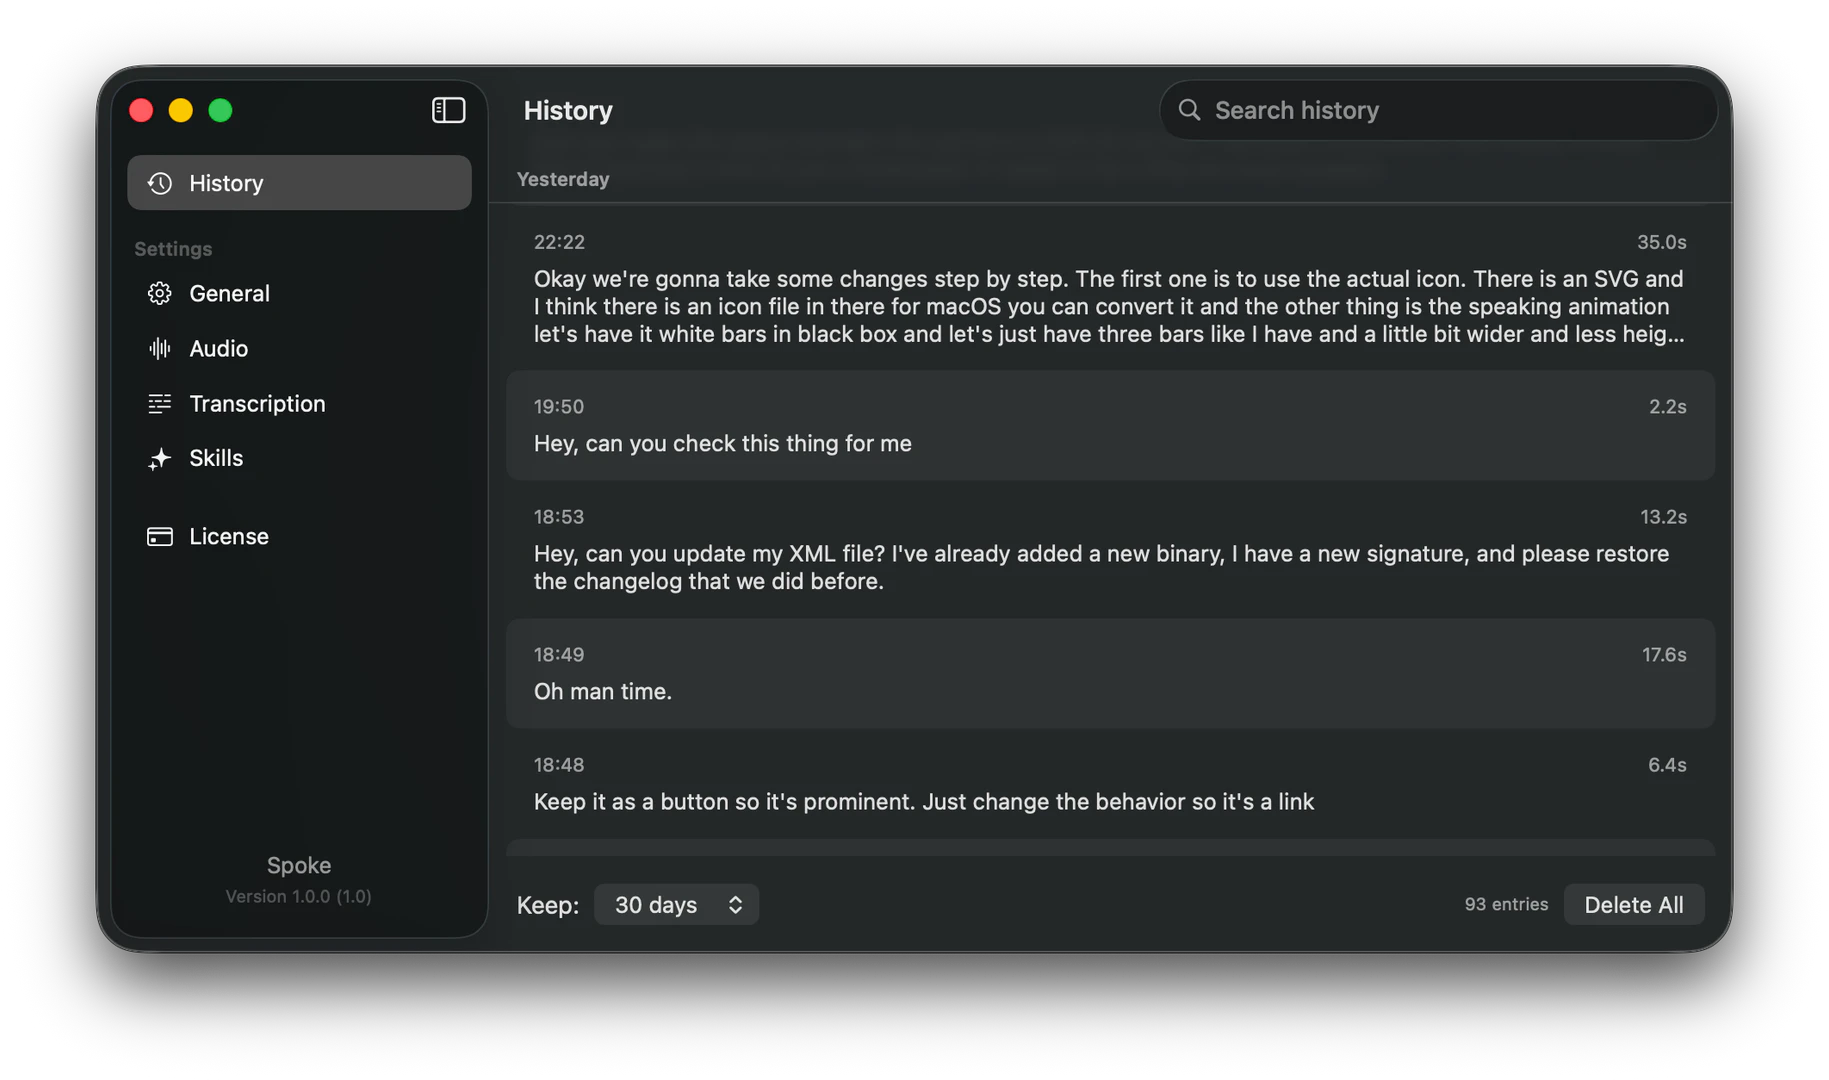Open the Keep duration dropdown
Image resolution: width=1829 pixels, height=1080 pixels.
pos(676,904)
